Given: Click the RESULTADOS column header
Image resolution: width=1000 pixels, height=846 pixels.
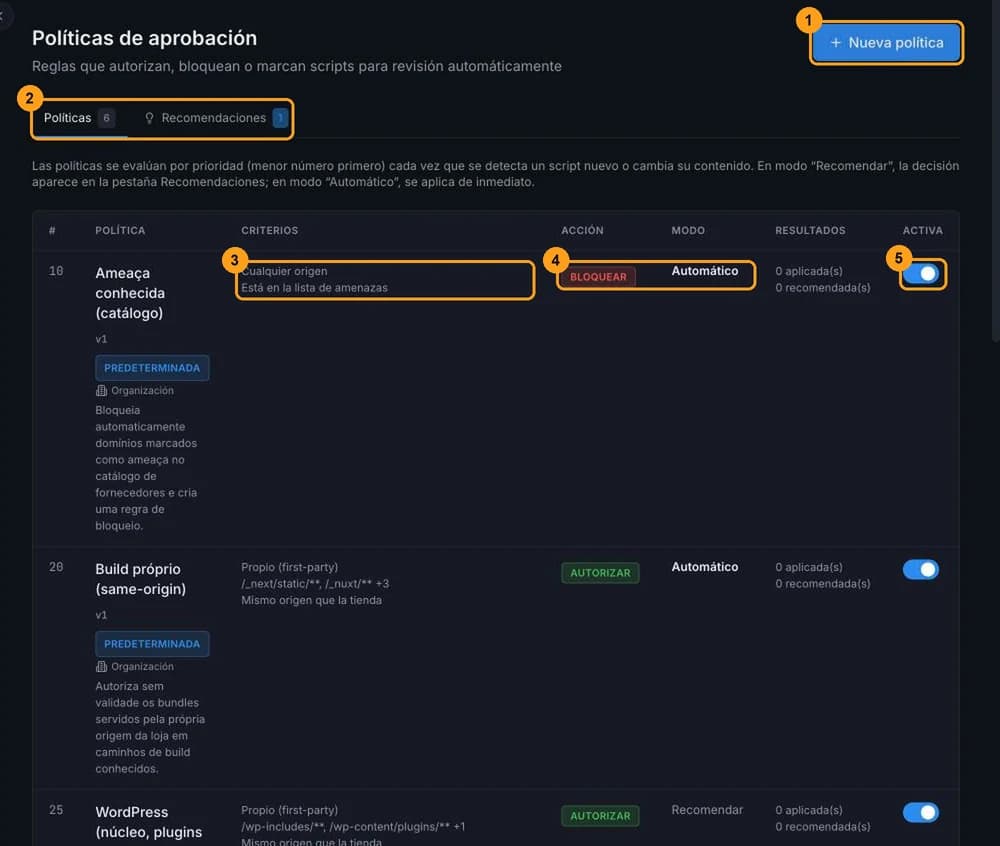Looking at the screenshot, I should 810,230.
